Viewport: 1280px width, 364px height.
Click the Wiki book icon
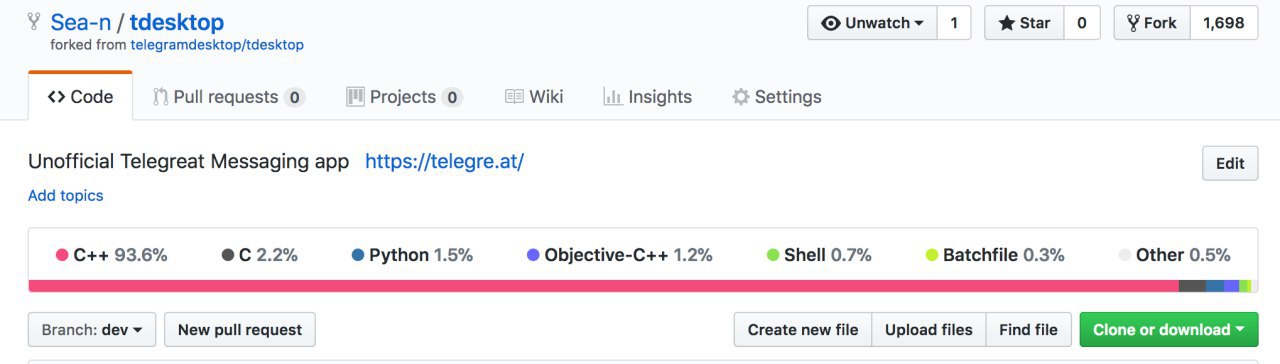[514, 97]
